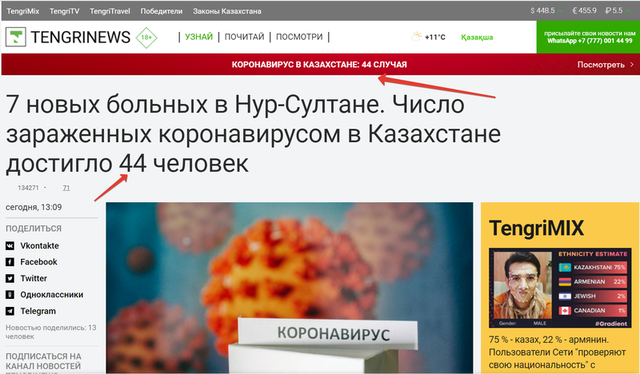
Task: Click the Vkontakte share icon
Action: pos(10,246)
